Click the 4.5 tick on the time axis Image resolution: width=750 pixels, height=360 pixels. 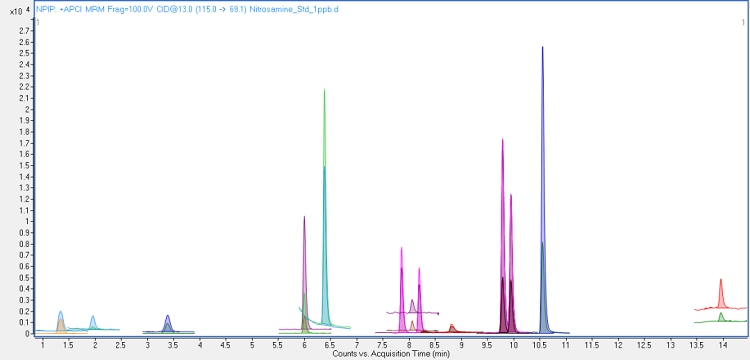pos(226,345)
